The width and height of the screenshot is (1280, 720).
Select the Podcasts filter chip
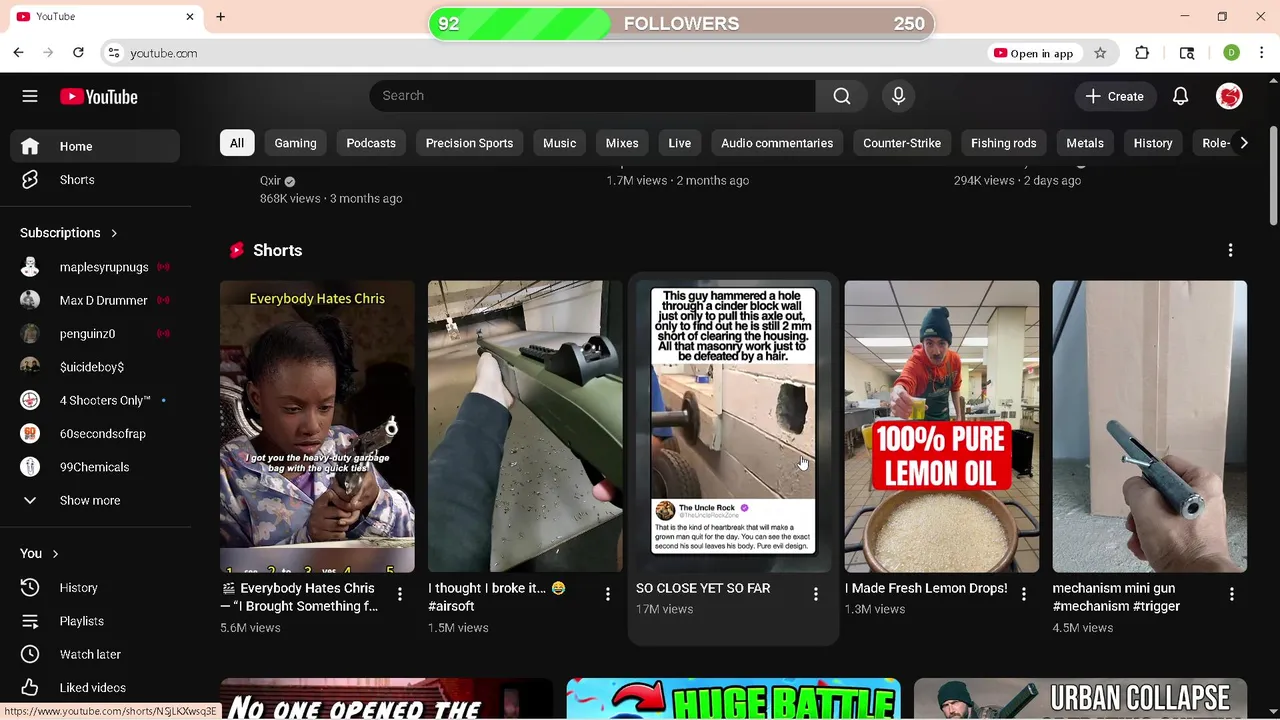coord(371,143)
